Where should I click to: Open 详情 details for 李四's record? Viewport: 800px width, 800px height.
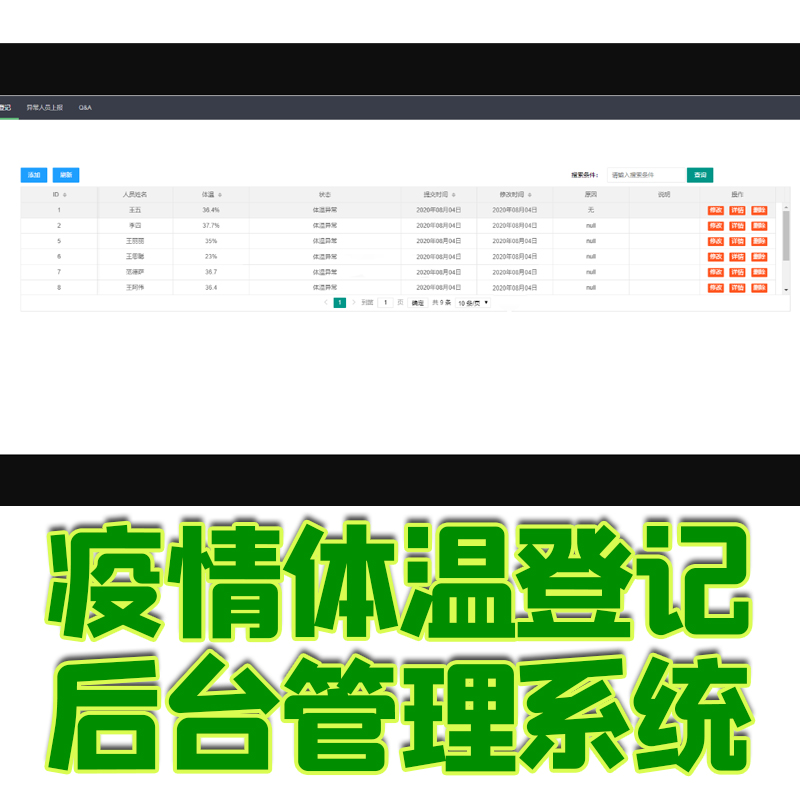point(737,224)
